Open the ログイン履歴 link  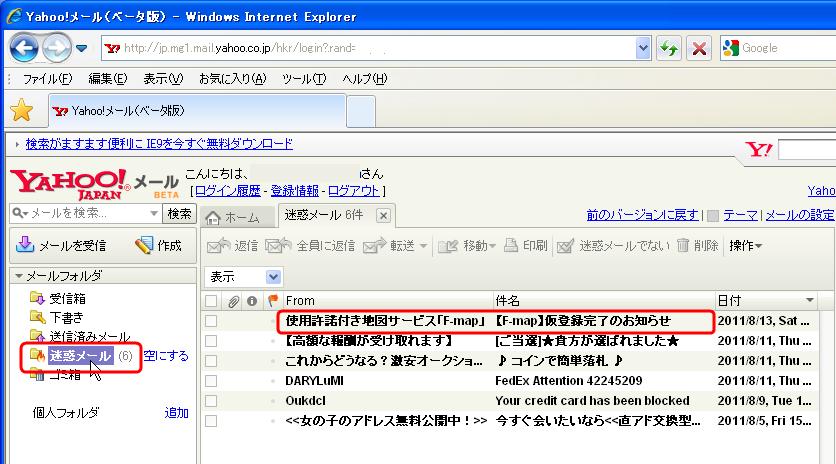coord(228,191)
